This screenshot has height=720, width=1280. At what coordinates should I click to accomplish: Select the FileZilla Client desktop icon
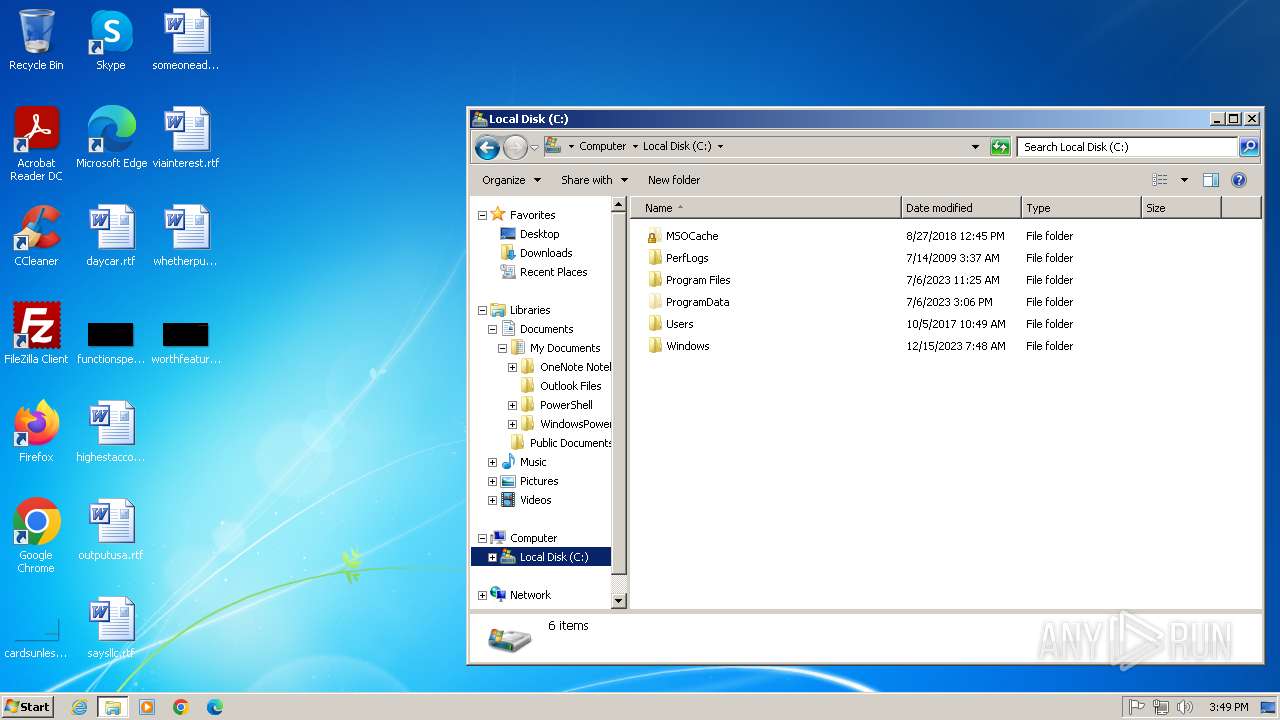(36, 334)
